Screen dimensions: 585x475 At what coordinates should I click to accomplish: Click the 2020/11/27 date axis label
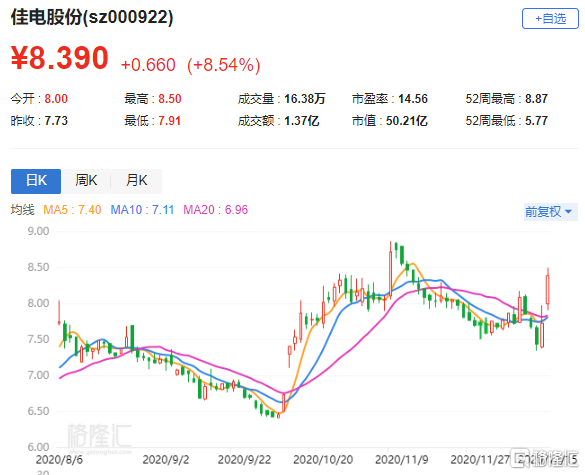click(x=480, y=460)
